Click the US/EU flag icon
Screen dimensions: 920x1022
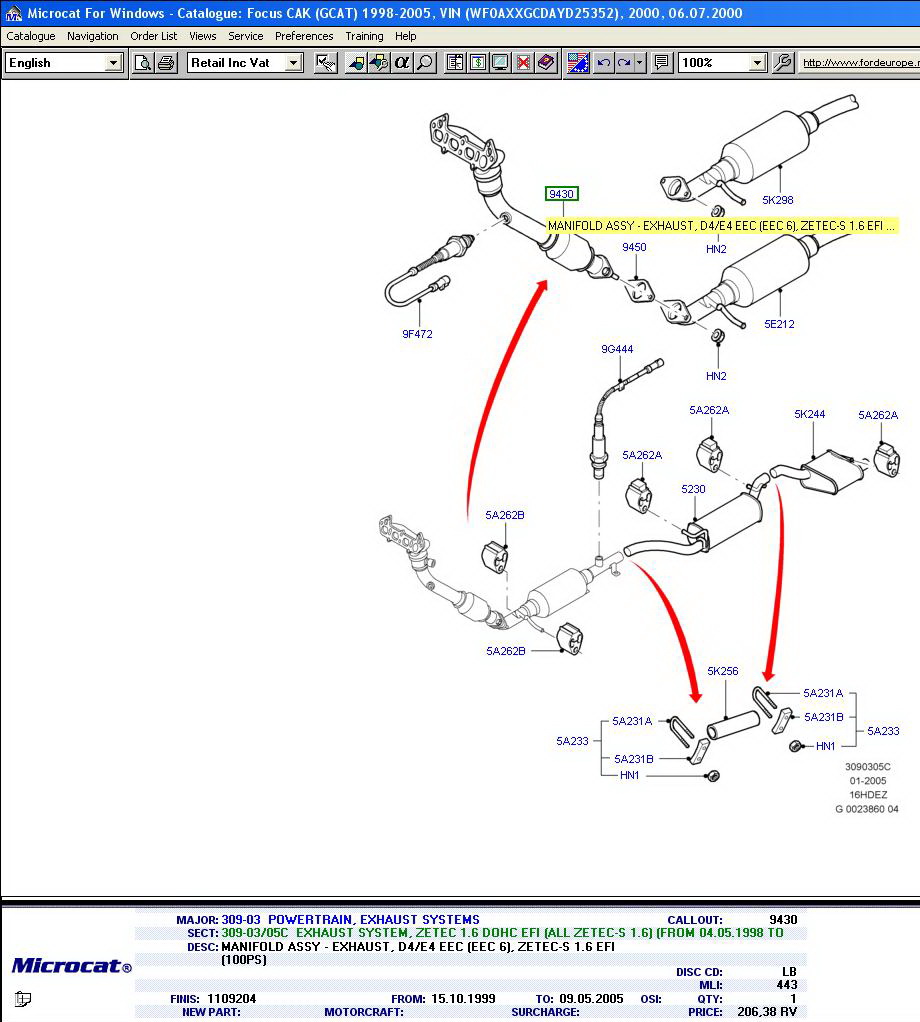(578, 63)
